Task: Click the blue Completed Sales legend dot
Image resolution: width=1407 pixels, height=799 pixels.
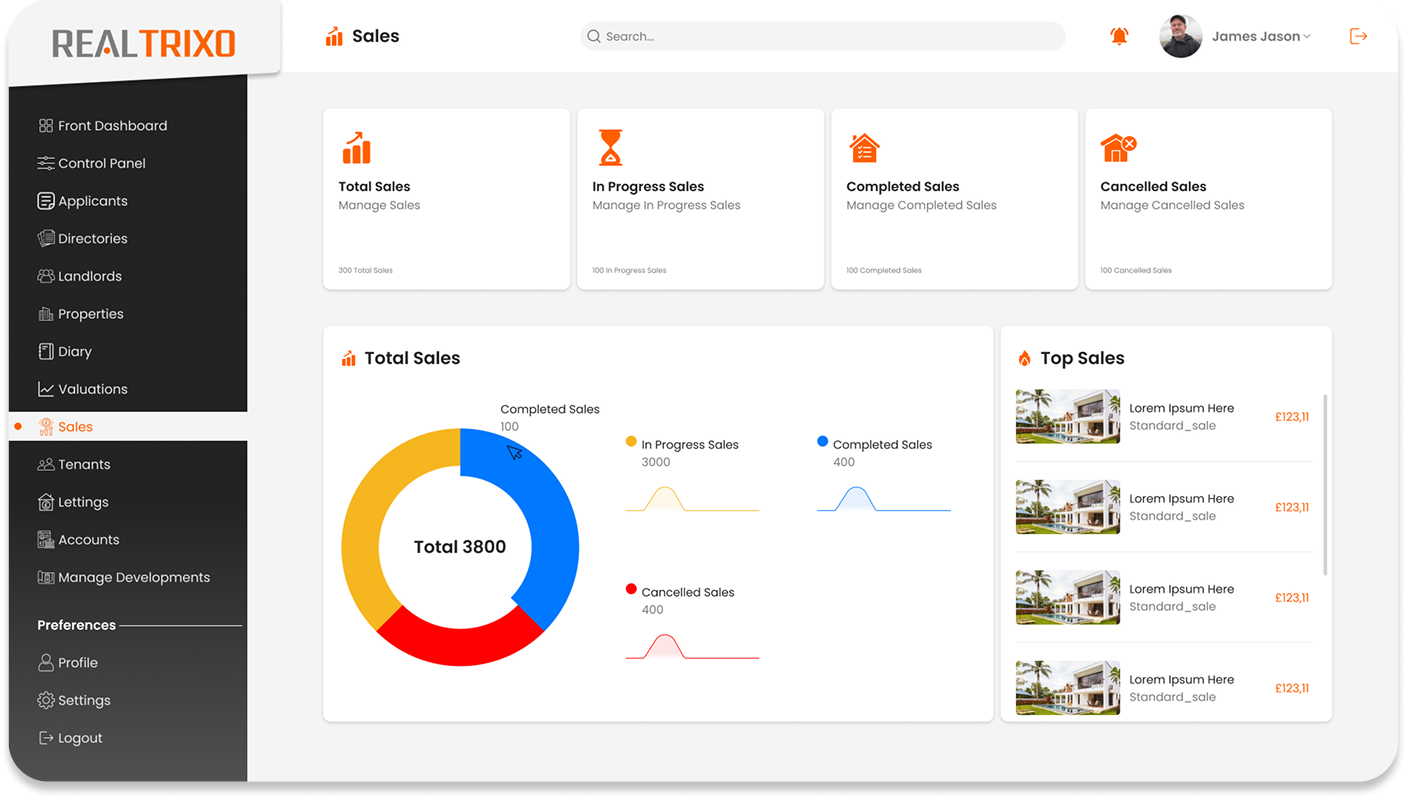Action: coord(822,441)
